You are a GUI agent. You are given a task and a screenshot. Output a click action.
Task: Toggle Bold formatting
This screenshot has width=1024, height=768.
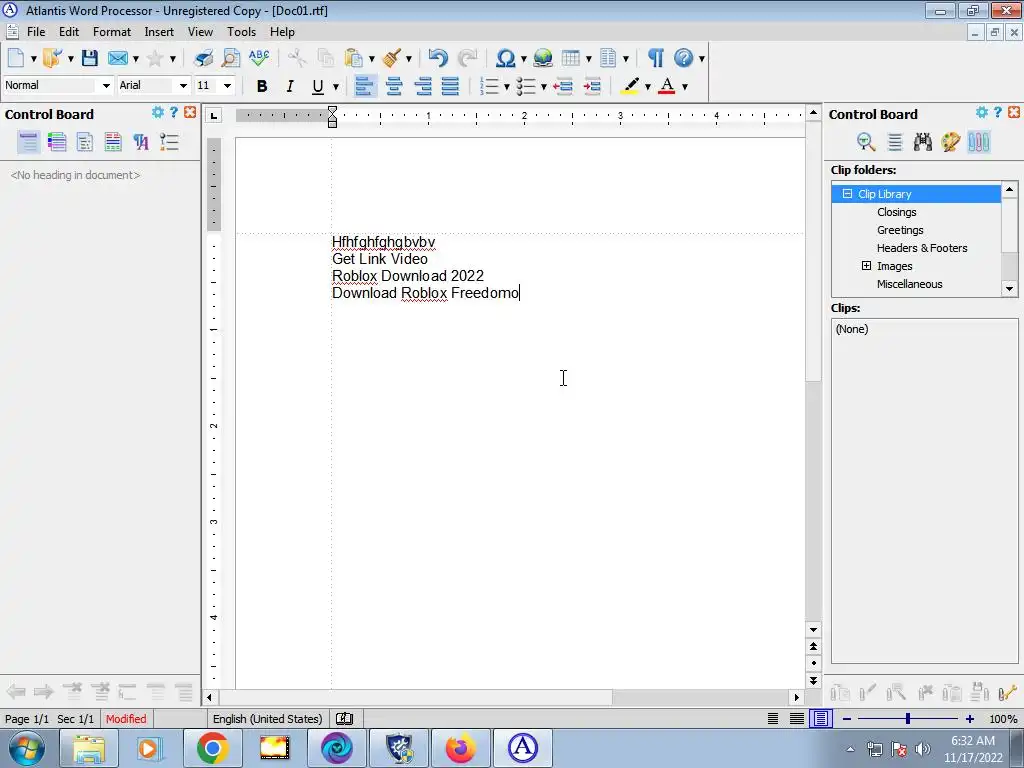[262, 86]
